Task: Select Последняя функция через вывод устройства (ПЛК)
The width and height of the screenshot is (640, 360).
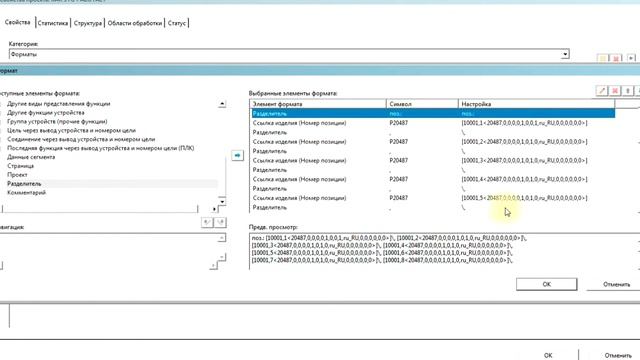Action: (100, 148)
